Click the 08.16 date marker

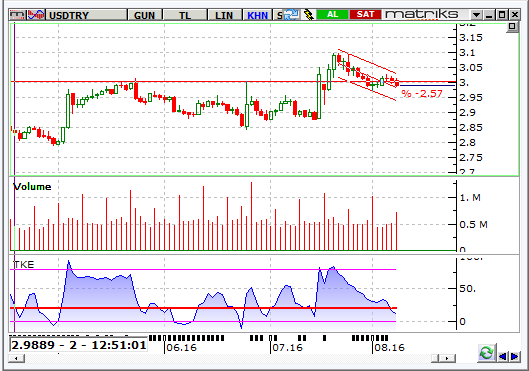click(389, 348)
